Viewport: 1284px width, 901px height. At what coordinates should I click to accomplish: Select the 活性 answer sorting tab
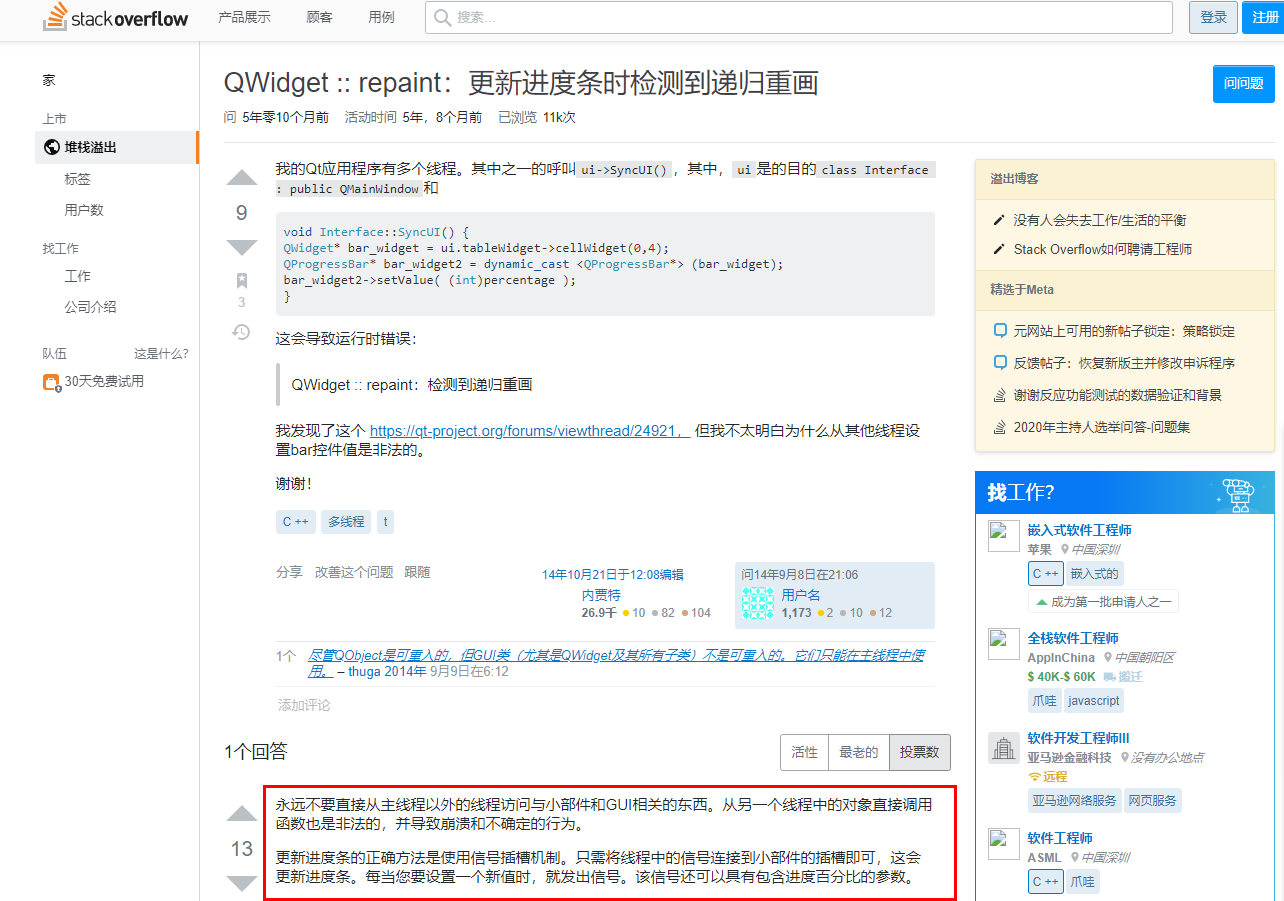coord(805,752)
